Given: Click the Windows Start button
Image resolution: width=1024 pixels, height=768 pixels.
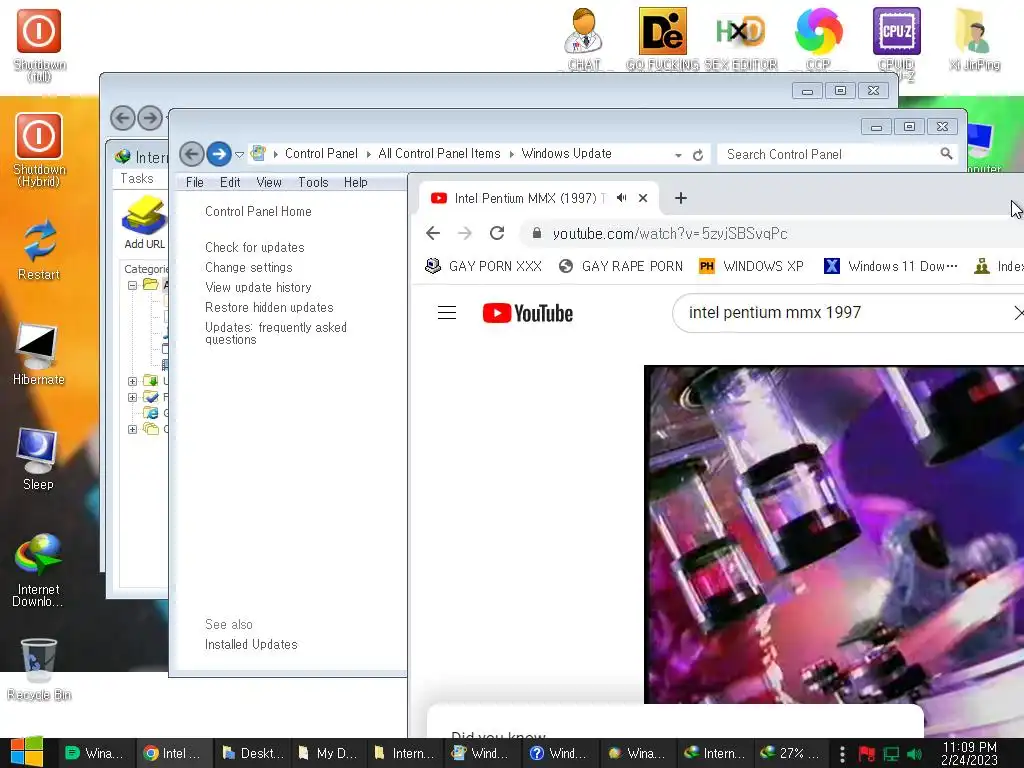Looking at the screenshot, I should coord(27,752).
